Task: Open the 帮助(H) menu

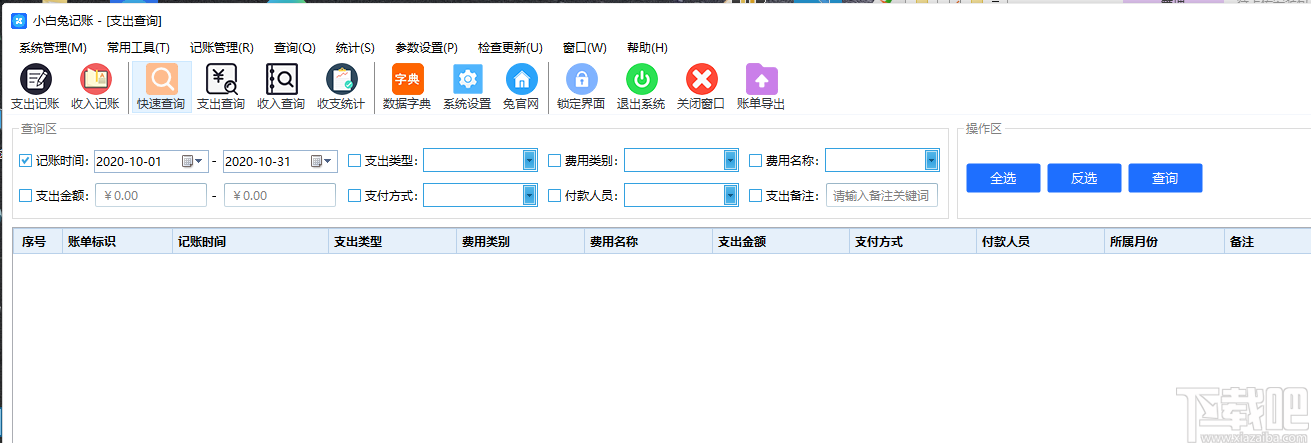Action: click(x=647, y=48)
